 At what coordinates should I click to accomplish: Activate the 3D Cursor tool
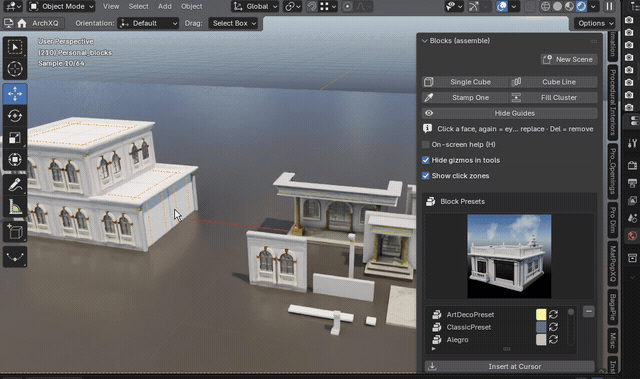(x=15, y=69)
